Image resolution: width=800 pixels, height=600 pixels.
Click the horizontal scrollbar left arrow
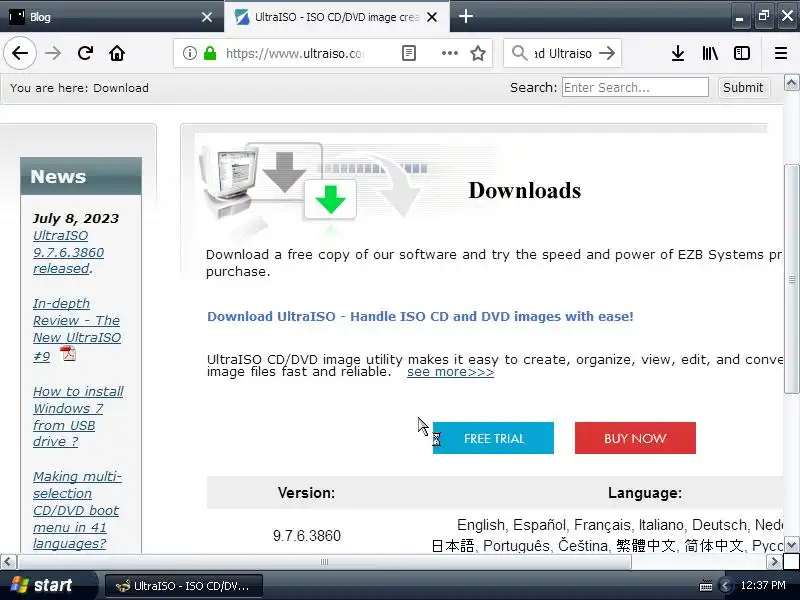click(8, 562)
